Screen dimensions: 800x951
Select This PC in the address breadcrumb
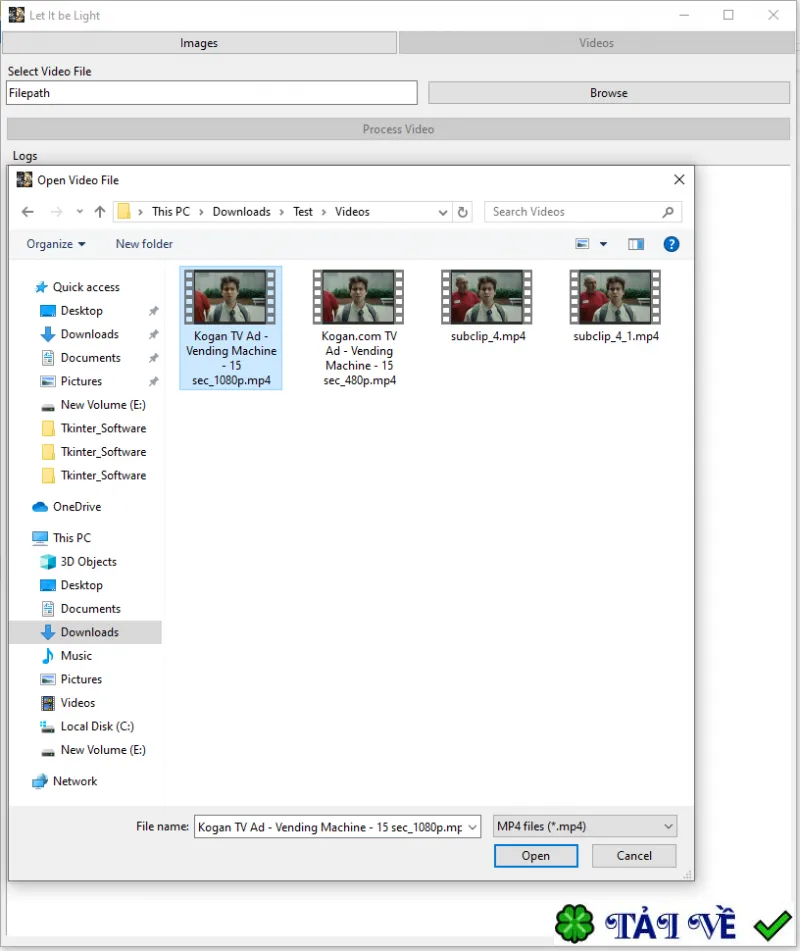tap(170, 212)
